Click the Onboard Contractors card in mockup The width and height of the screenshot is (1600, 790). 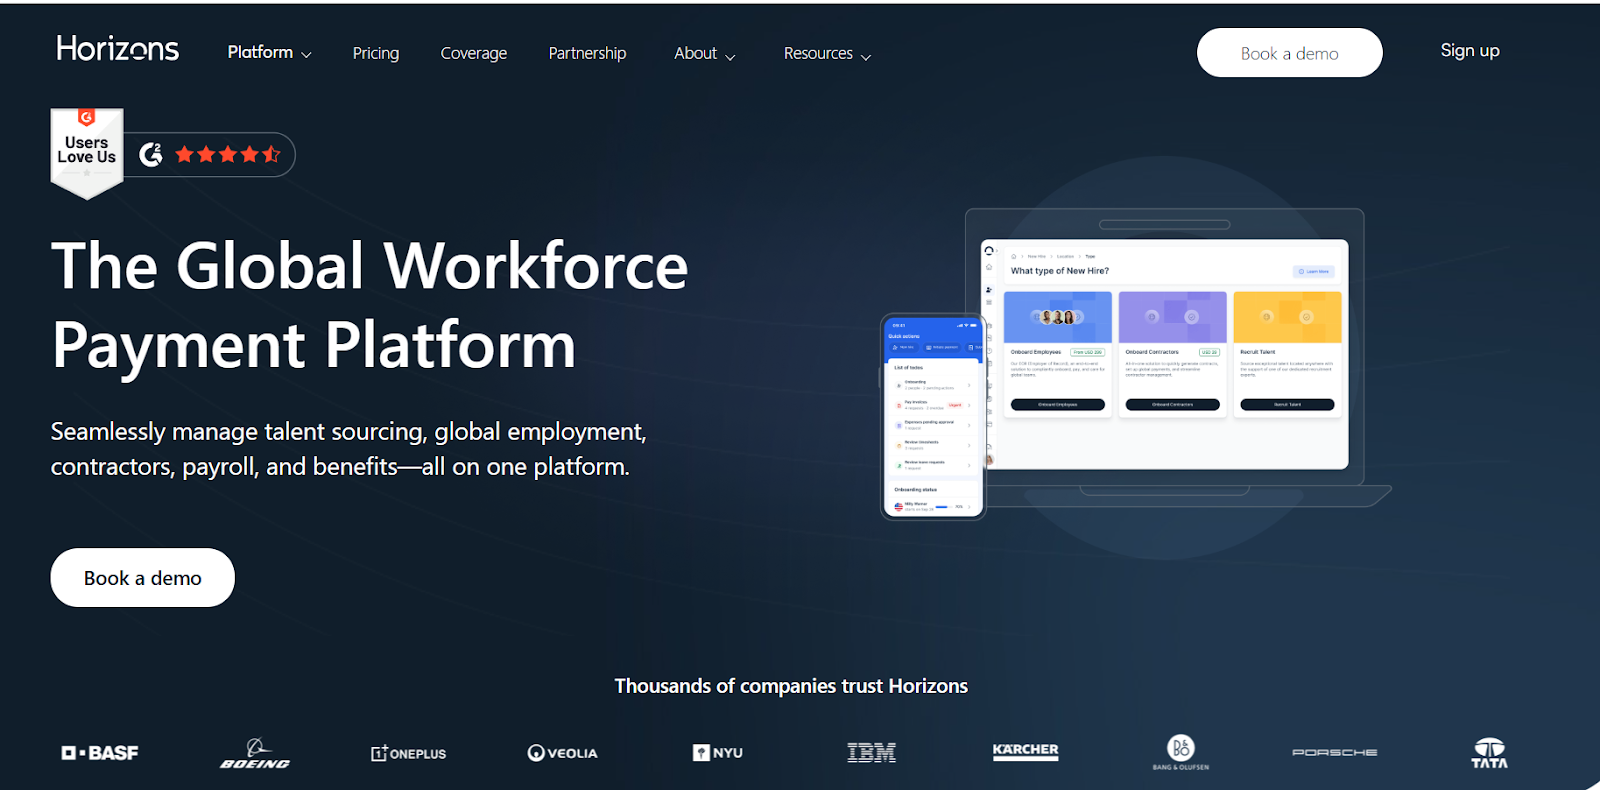pos(1173,354)
